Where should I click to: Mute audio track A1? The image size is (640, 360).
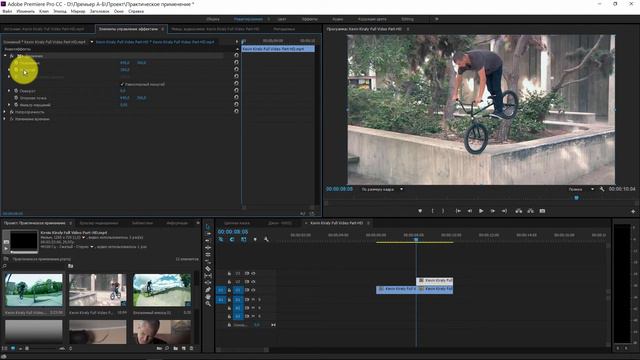253,300
